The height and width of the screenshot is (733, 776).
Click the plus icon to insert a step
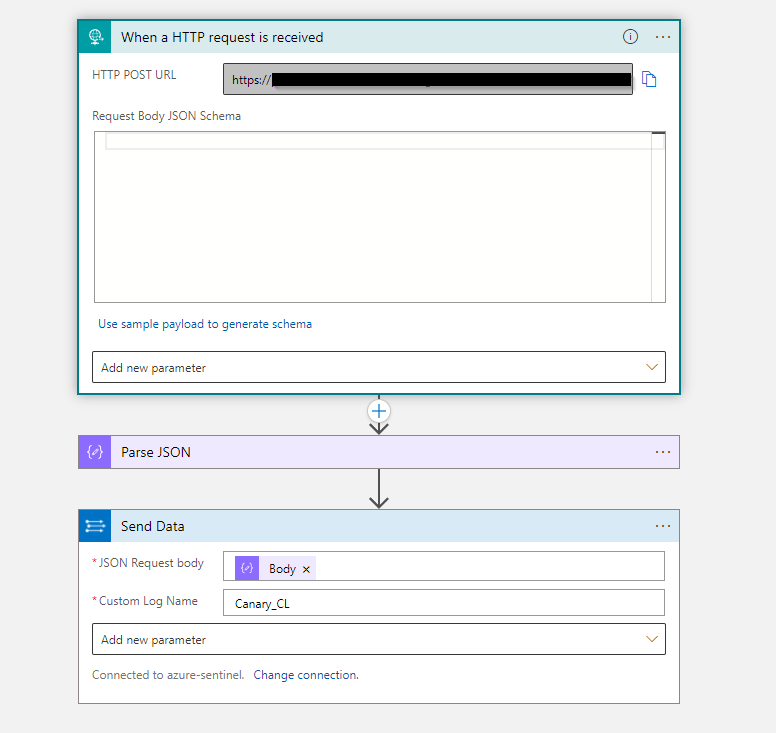pyautogui.click(x=379, y=411)
